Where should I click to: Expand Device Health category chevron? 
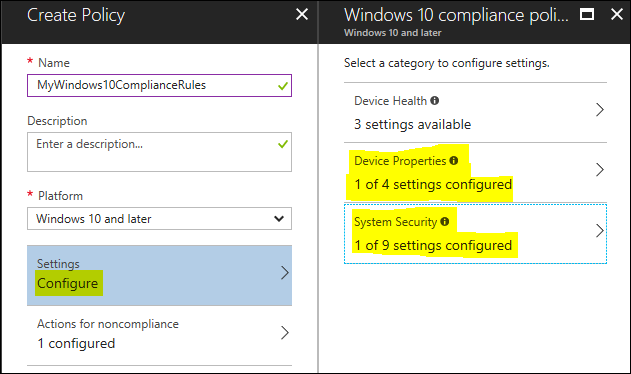600,110
